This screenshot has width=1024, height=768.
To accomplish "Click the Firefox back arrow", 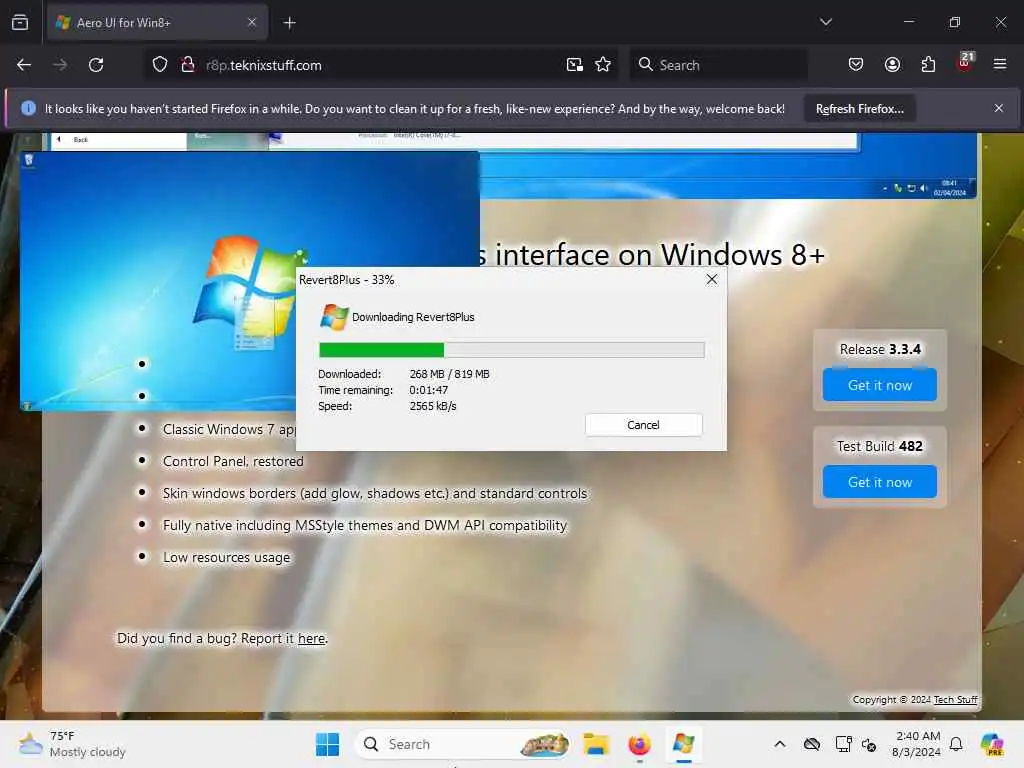I will click(x=24, y=65).
